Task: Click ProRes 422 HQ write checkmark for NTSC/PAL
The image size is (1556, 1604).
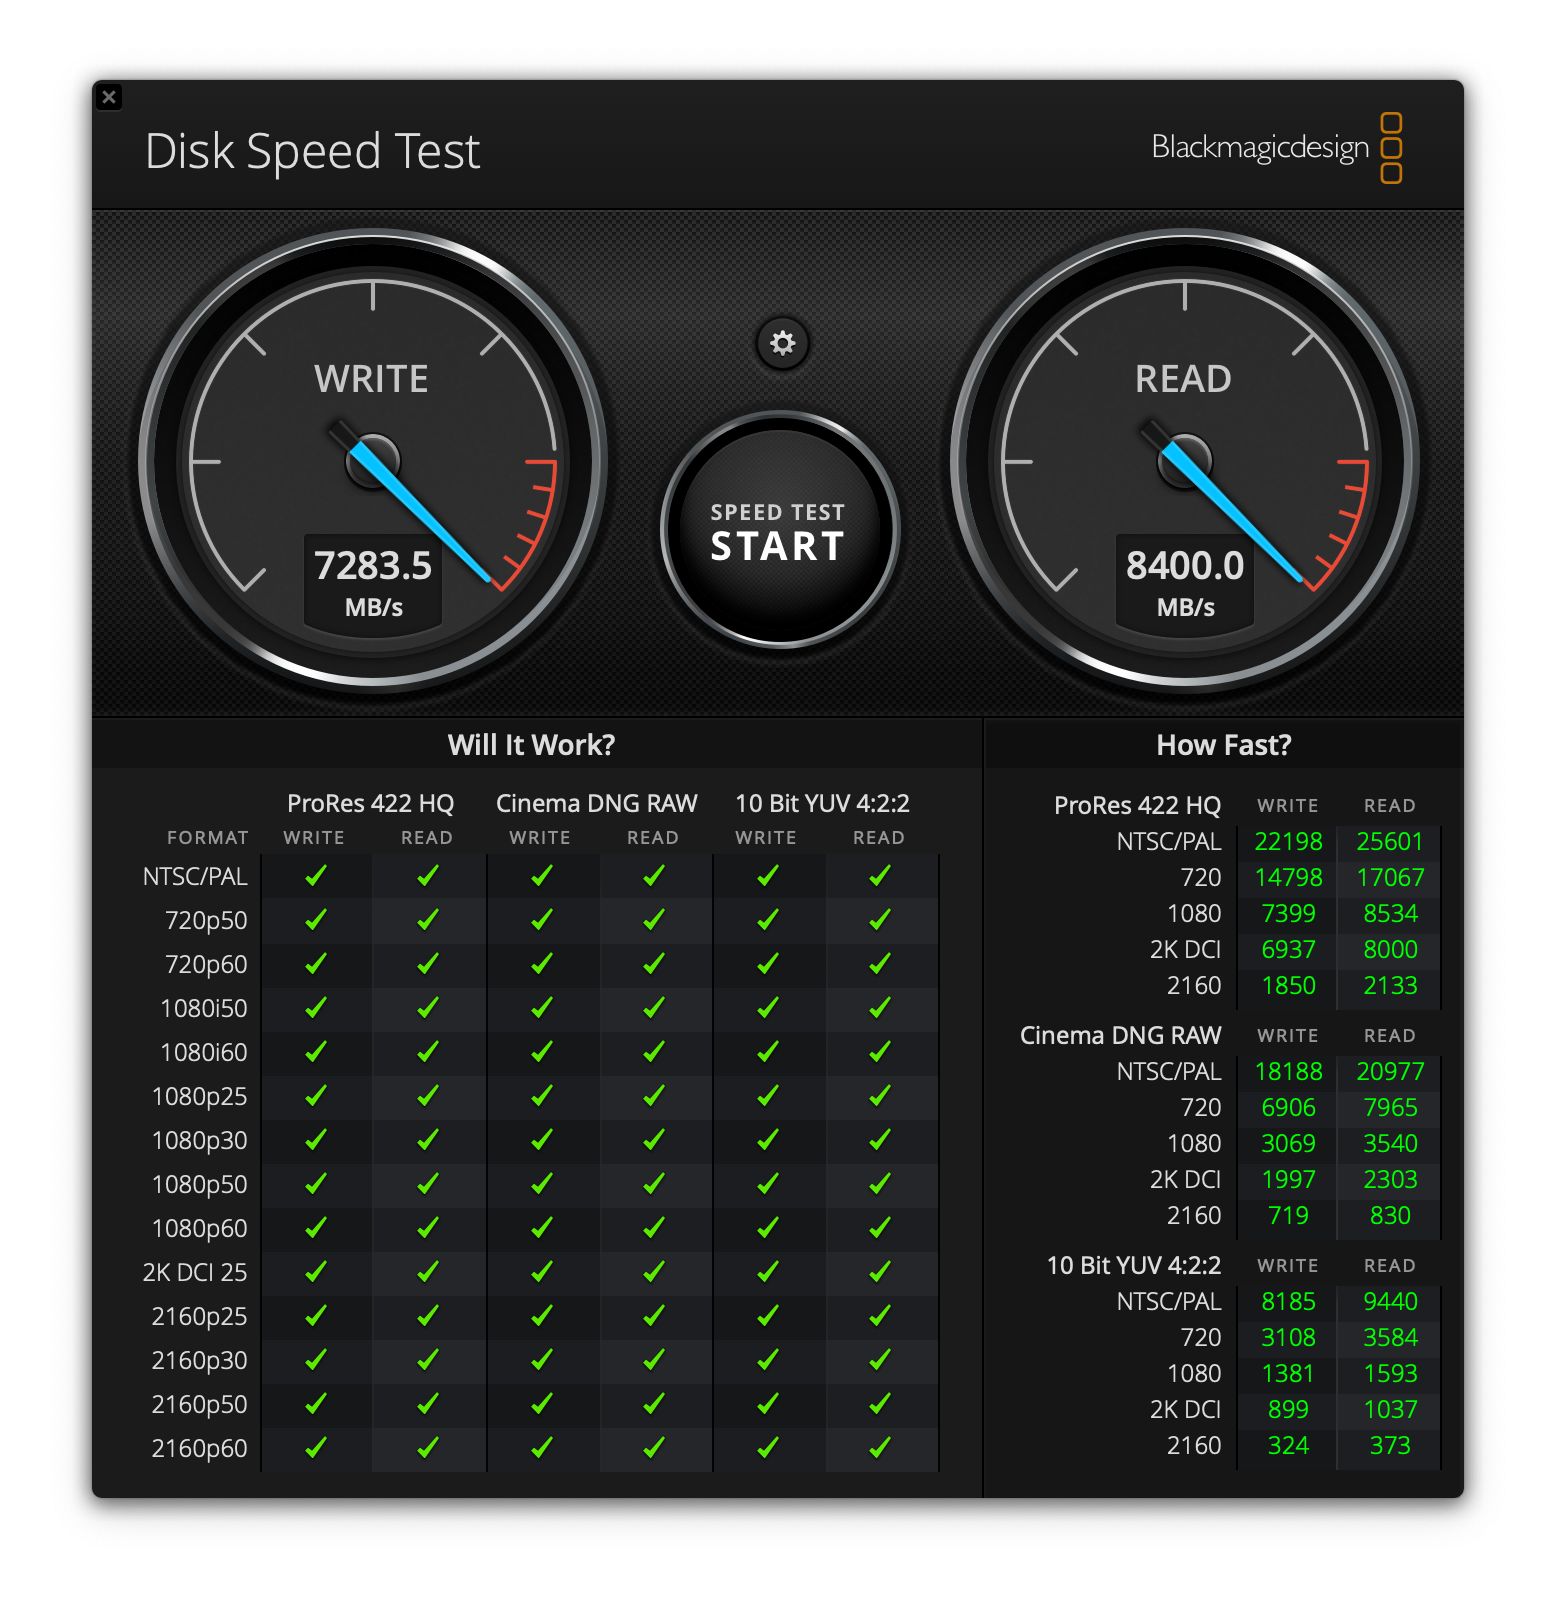Action: pyautogui.click(x=316, y=876)
